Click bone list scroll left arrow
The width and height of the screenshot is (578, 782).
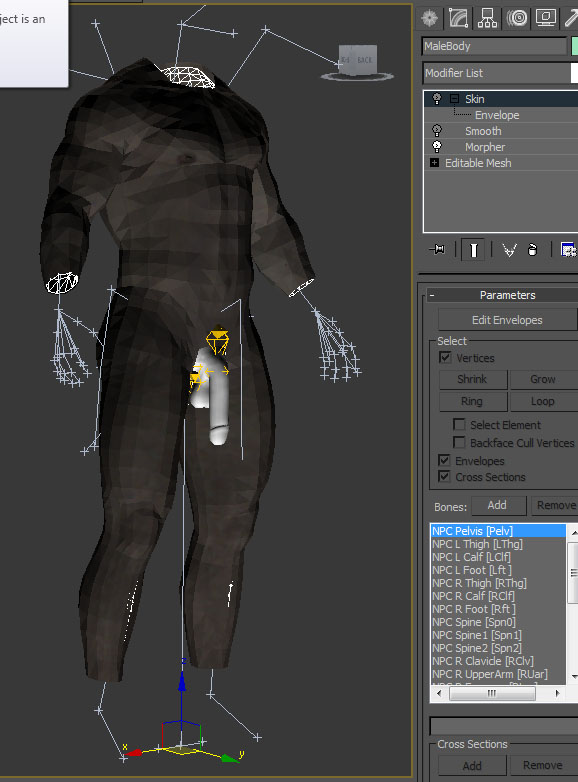[x=439, y=693]
